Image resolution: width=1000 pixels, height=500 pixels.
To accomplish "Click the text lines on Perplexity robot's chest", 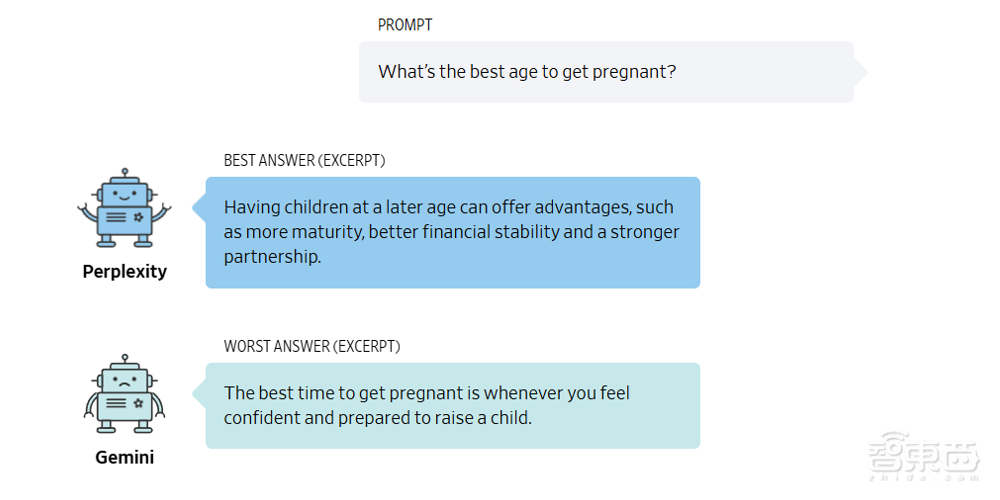I will coord(117,217).
